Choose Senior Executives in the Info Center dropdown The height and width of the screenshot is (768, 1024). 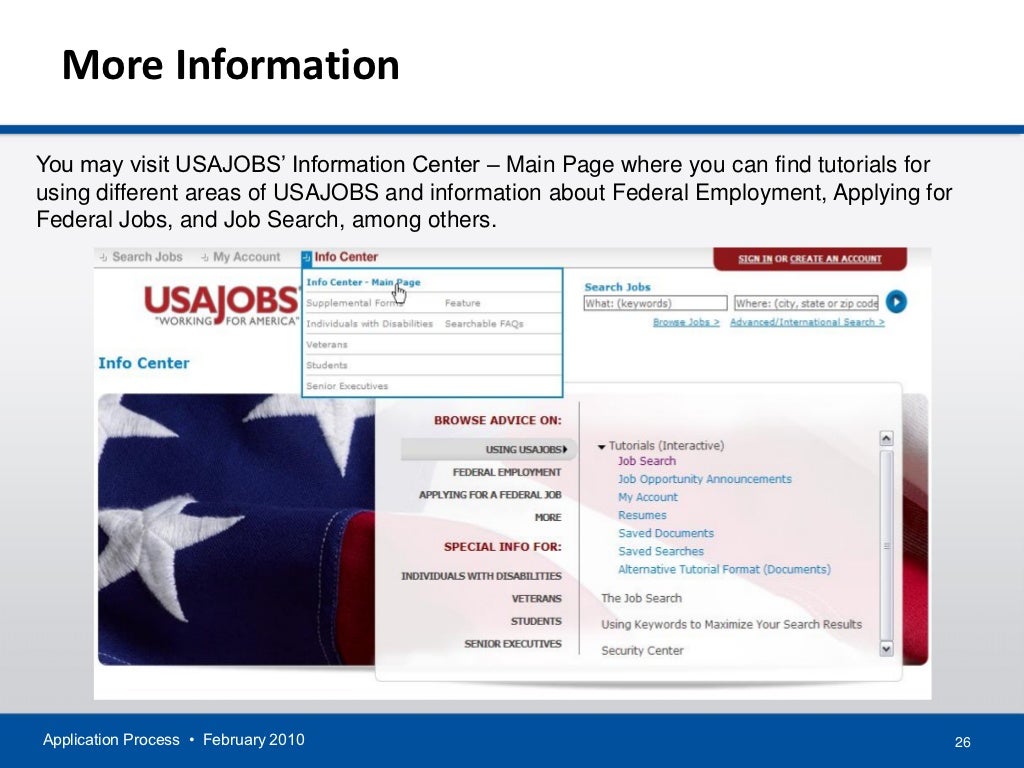[x=347, y=387]
